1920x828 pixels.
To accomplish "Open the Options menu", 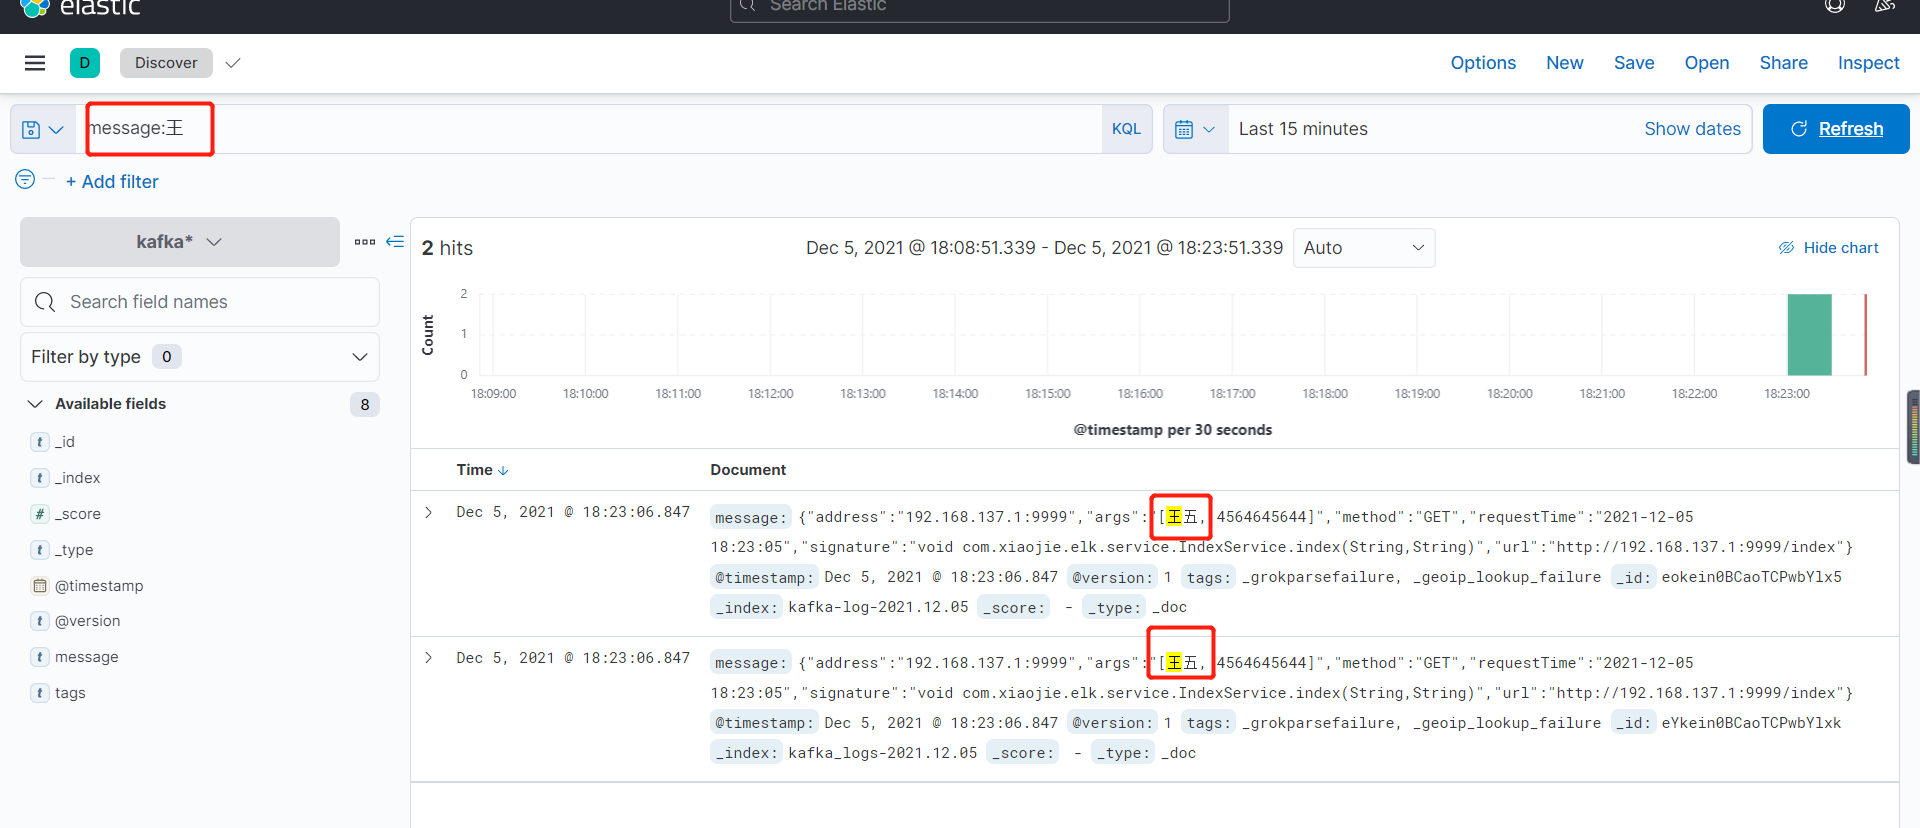I will [x=1483, y=63].
